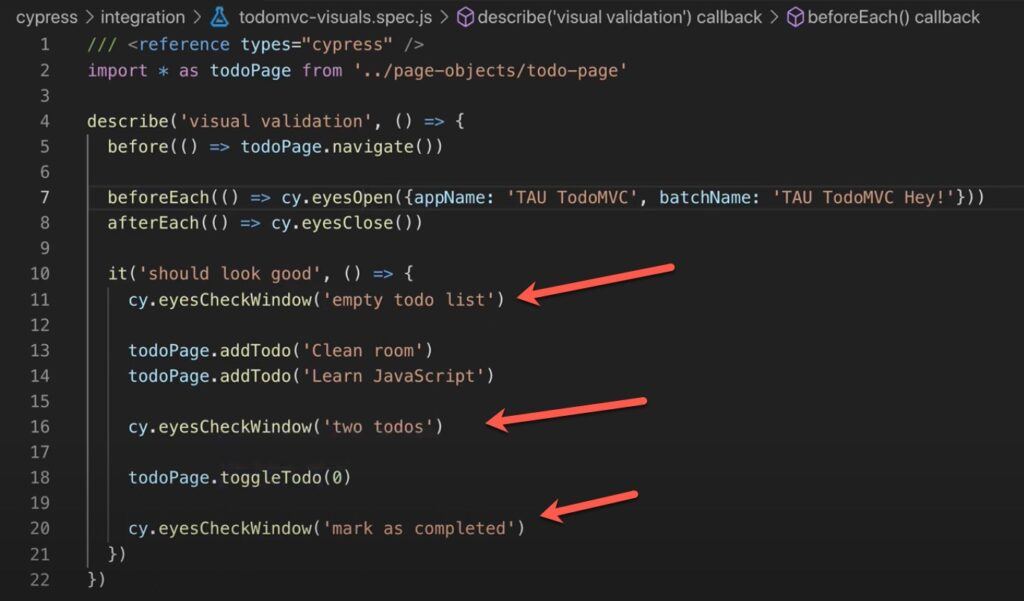Expand chevron after the spec file breadcrumb
1024x601 pixels.
(444, 17)
